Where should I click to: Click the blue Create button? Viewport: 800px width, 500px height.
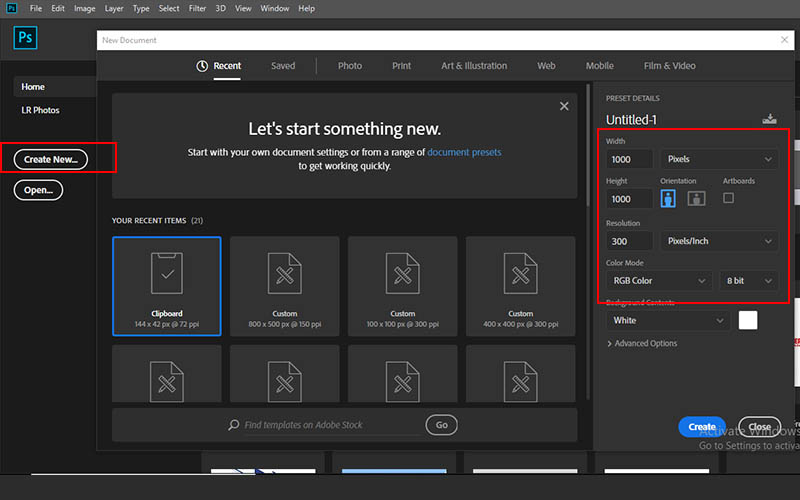[702, 427]
